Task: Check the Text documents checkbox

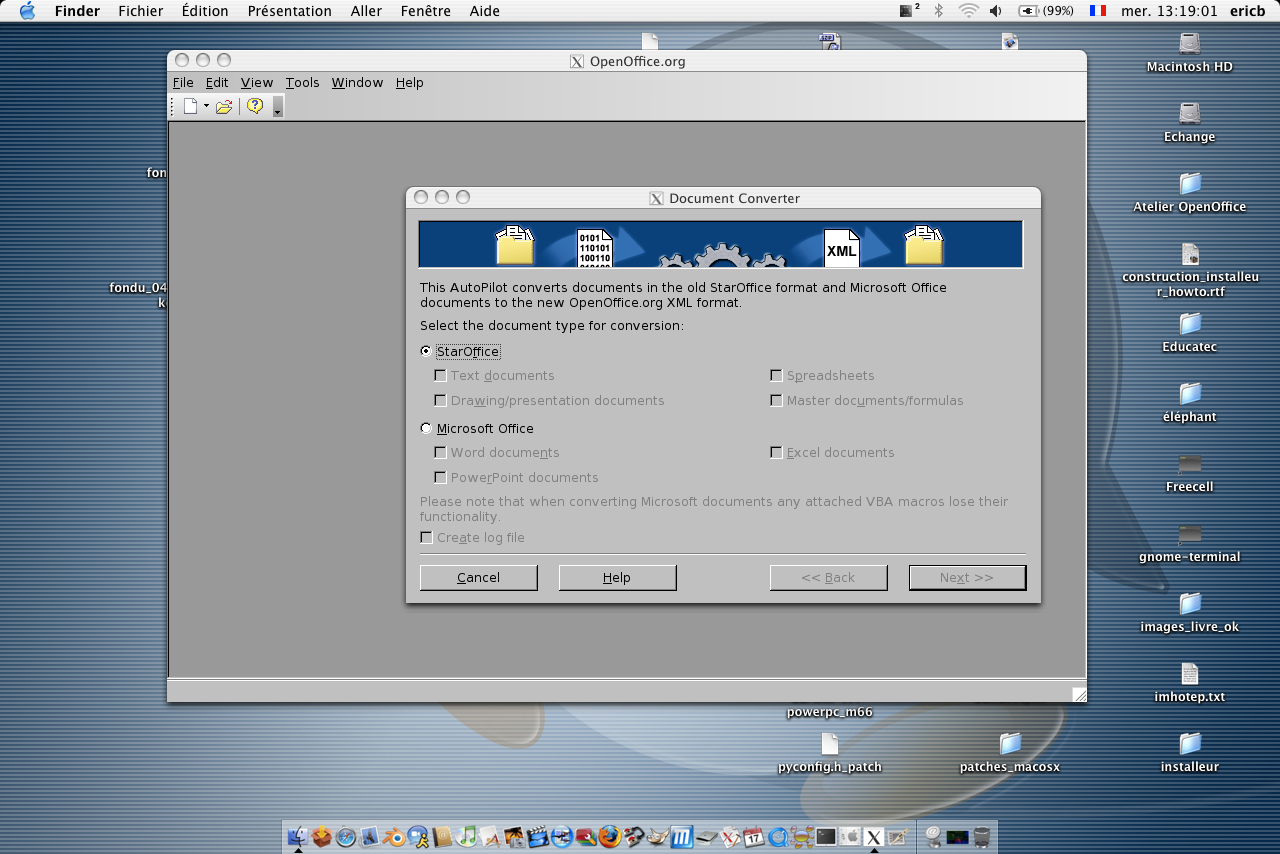Action: [440, 376]
